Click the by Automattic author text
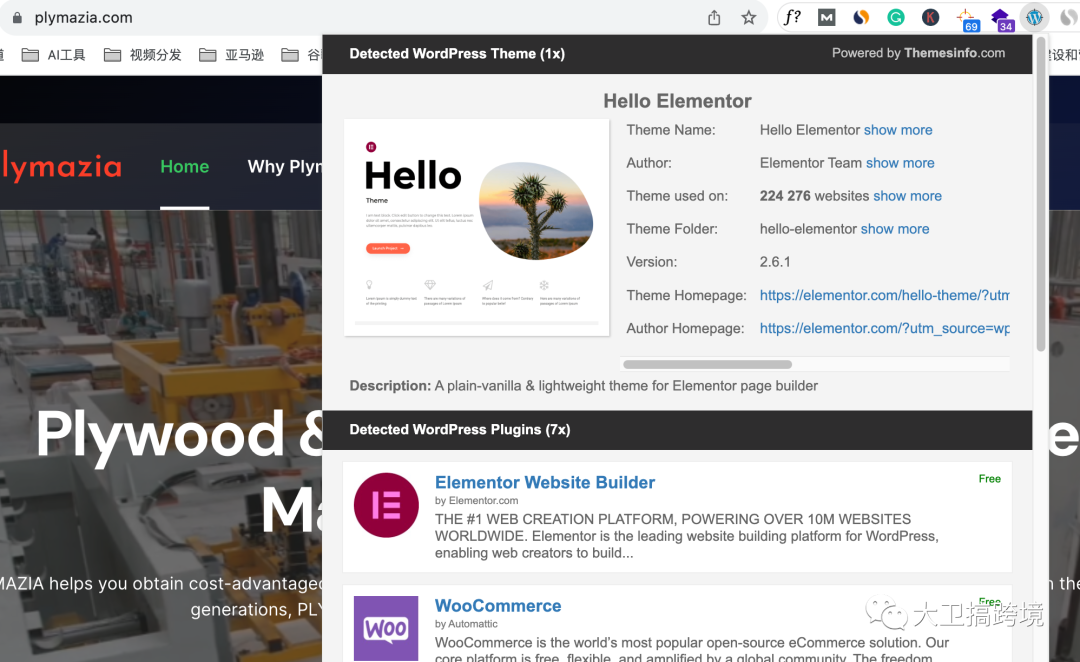1080x662 pixels. (x=466, y=624)
